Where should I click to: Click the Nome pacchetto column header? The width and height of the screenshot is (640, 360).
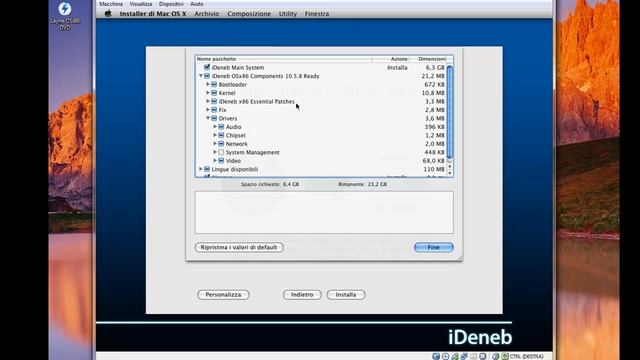(284, 59)
